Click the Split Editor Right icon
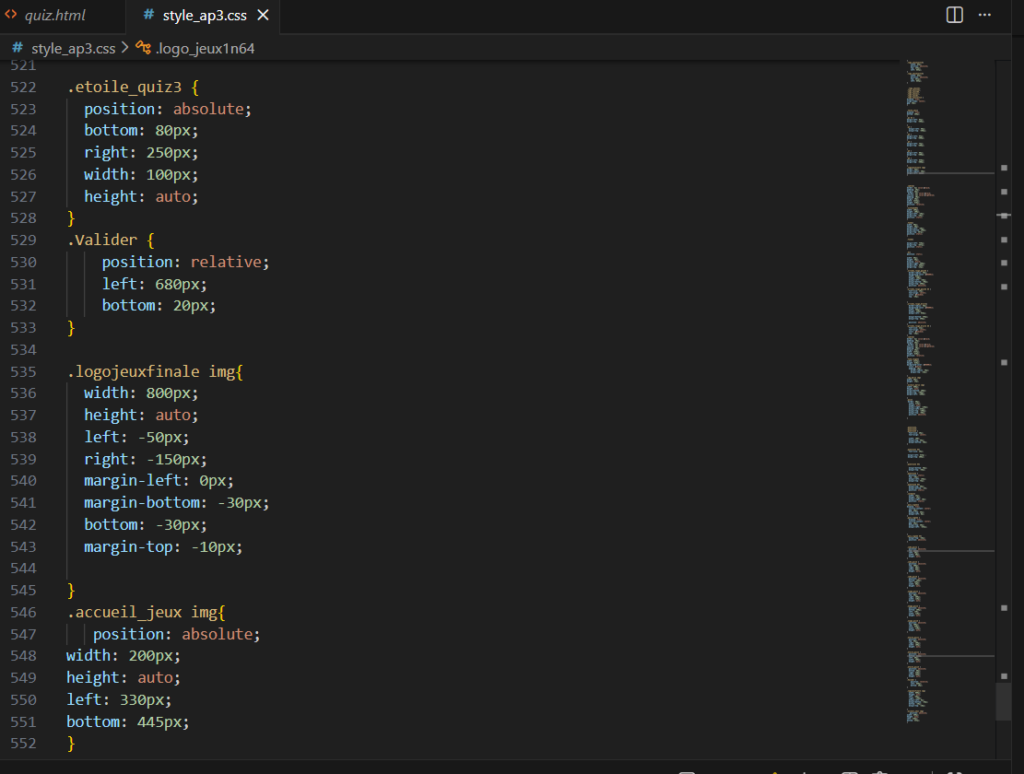 click(x=954, y=15)
